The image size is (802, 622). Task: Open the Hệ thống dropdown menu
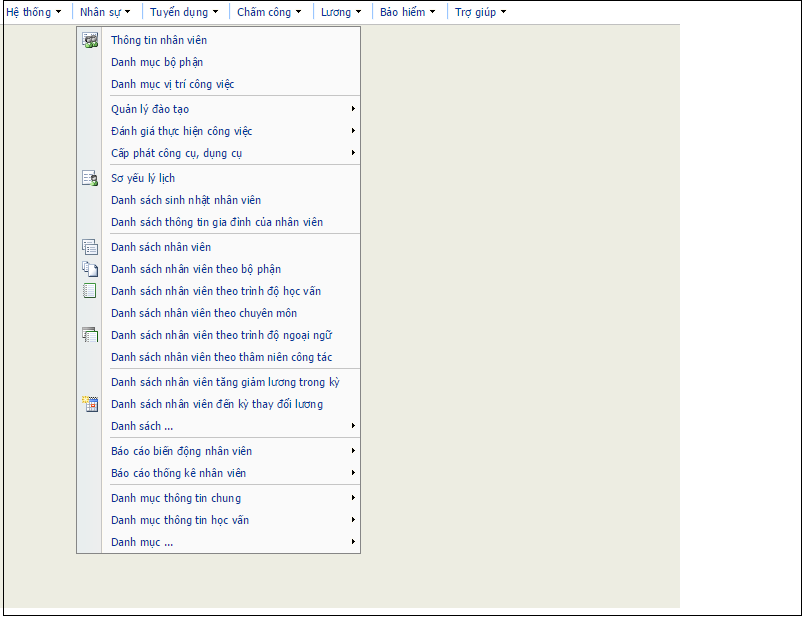point(34,12)
